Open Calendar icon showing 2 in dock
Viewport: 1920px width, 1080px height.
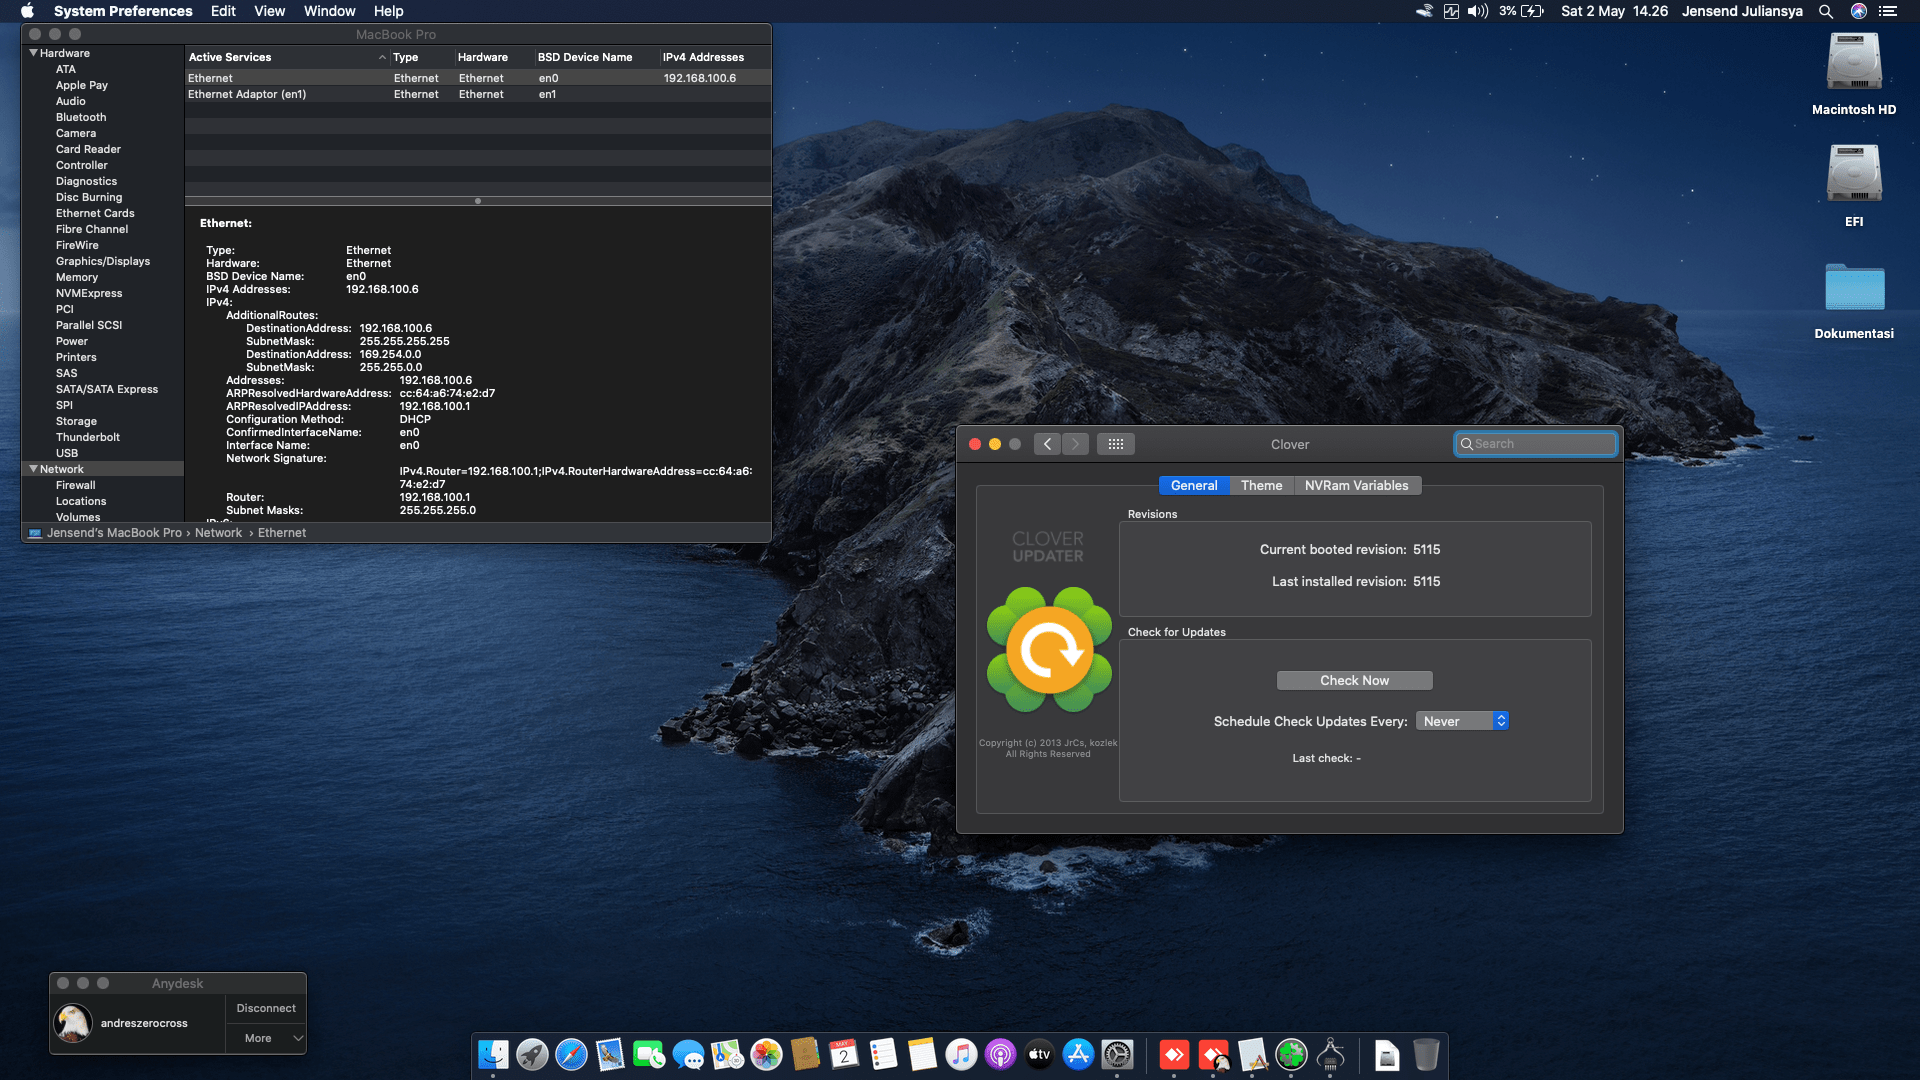coord(844,1054)
